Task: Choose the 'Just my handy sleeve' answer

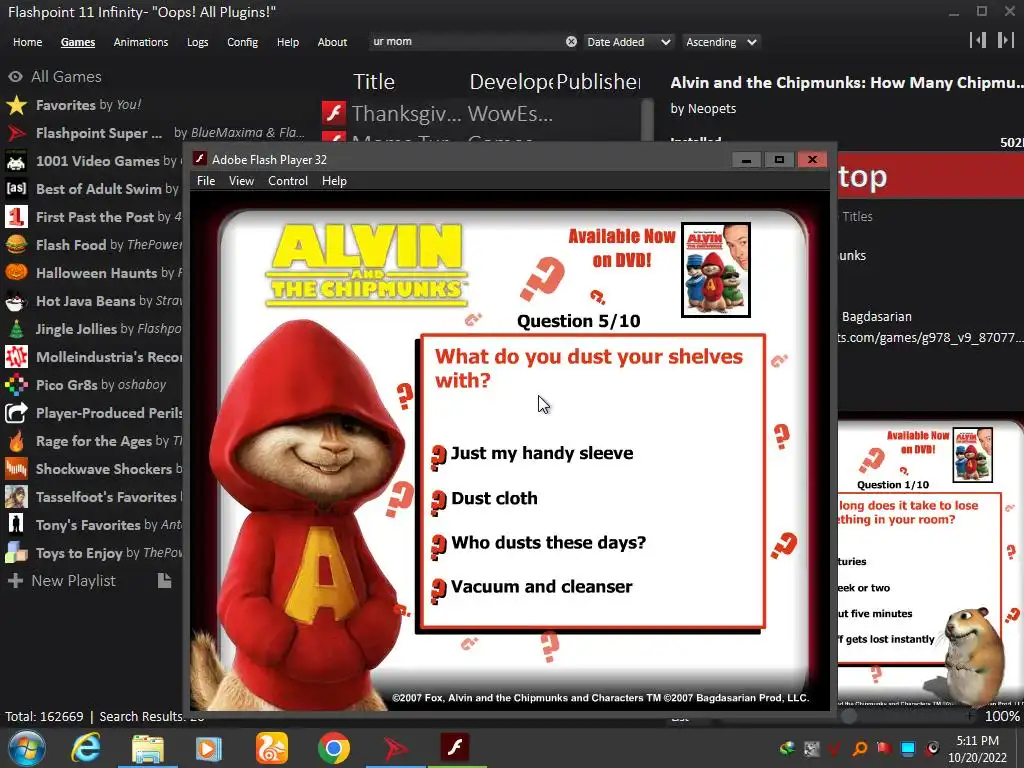Action: 542,453
